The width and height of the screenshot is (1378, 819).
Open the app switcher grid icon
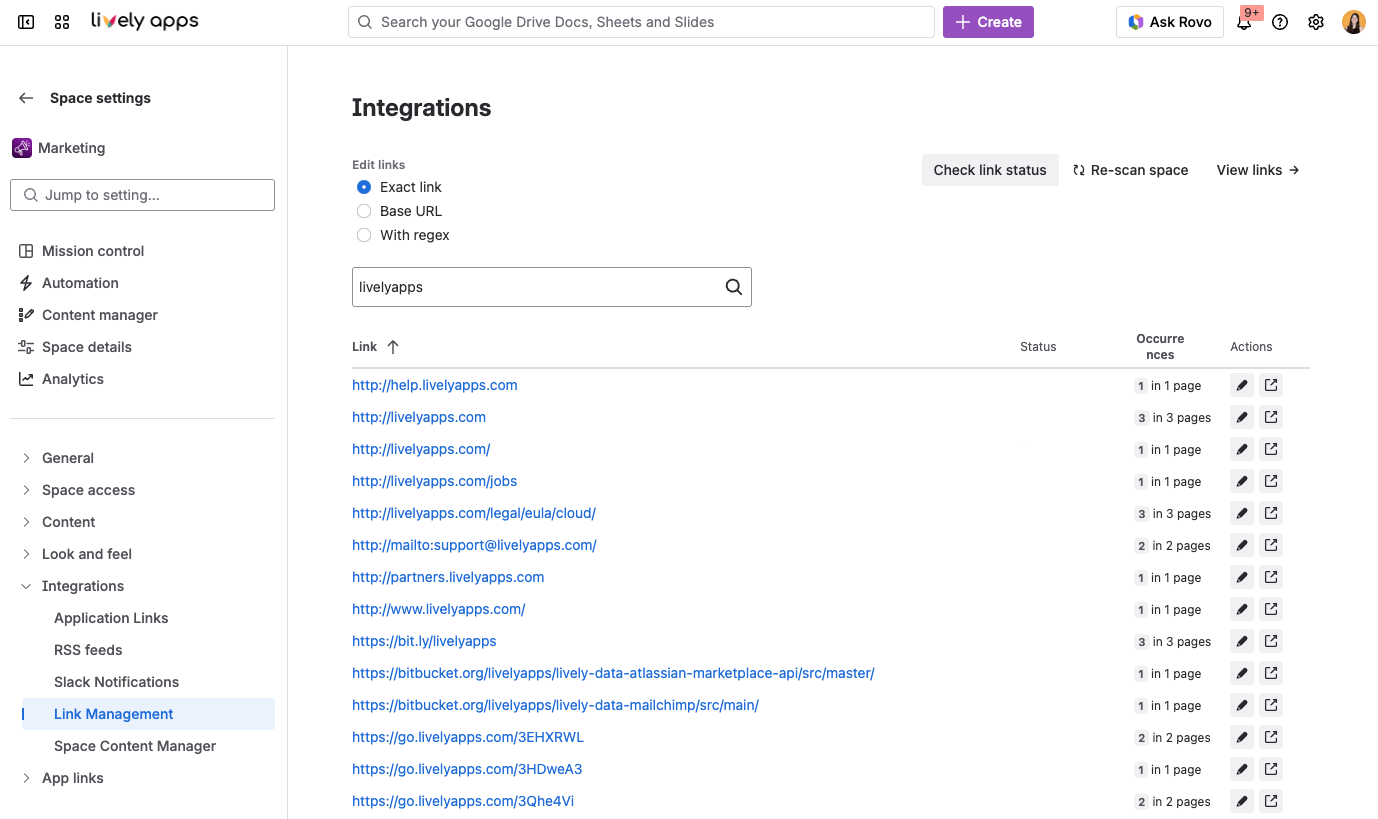pos(62,21)
